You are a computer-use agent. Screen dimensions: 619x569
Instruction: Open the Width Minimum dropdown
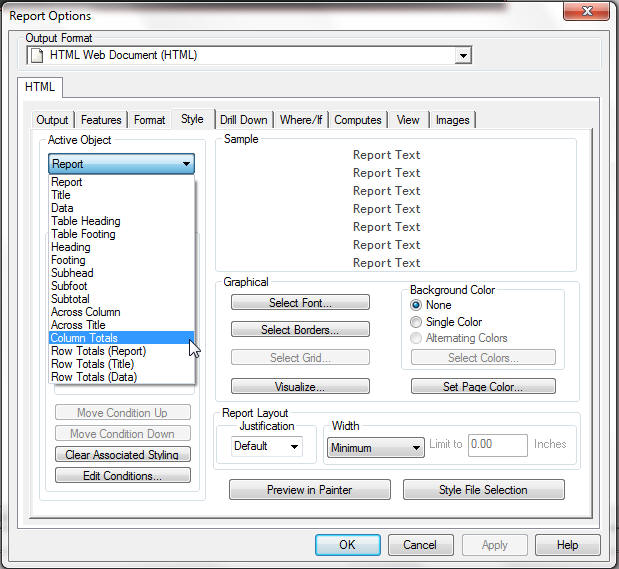[416, 449]
